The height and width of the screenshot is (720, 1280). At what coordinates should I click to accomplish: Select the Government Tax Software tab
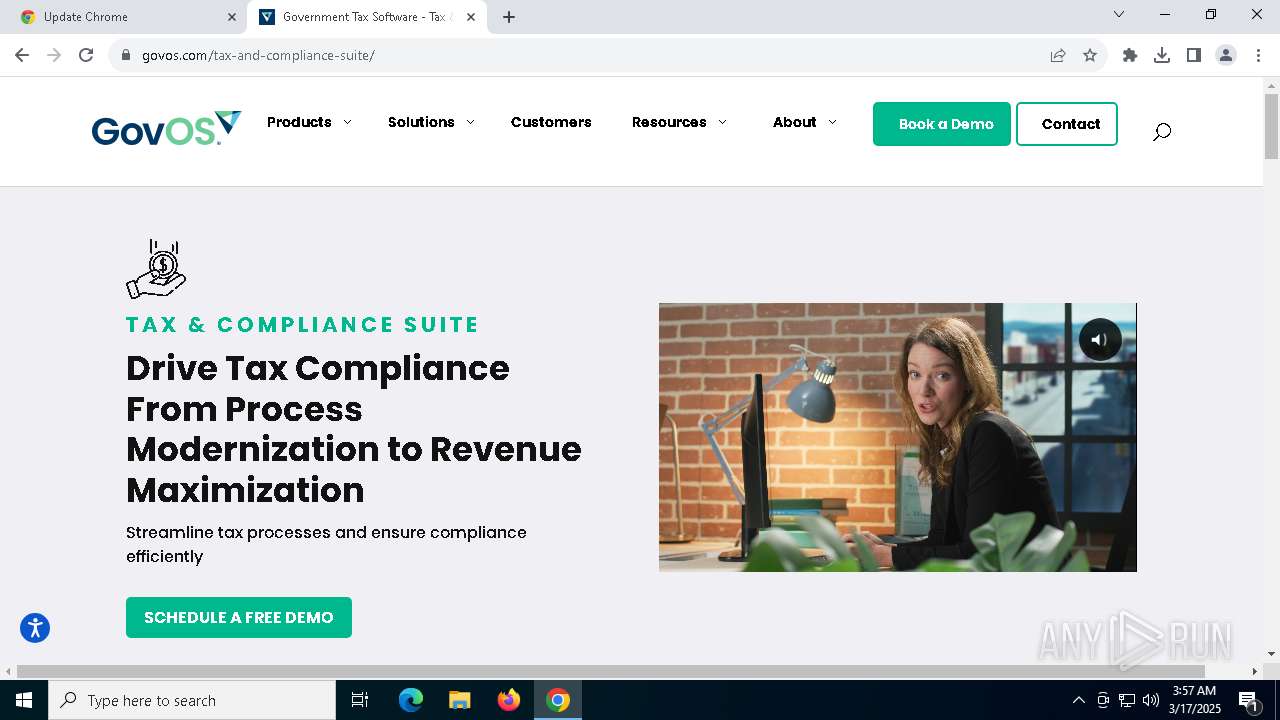(365, 17)
